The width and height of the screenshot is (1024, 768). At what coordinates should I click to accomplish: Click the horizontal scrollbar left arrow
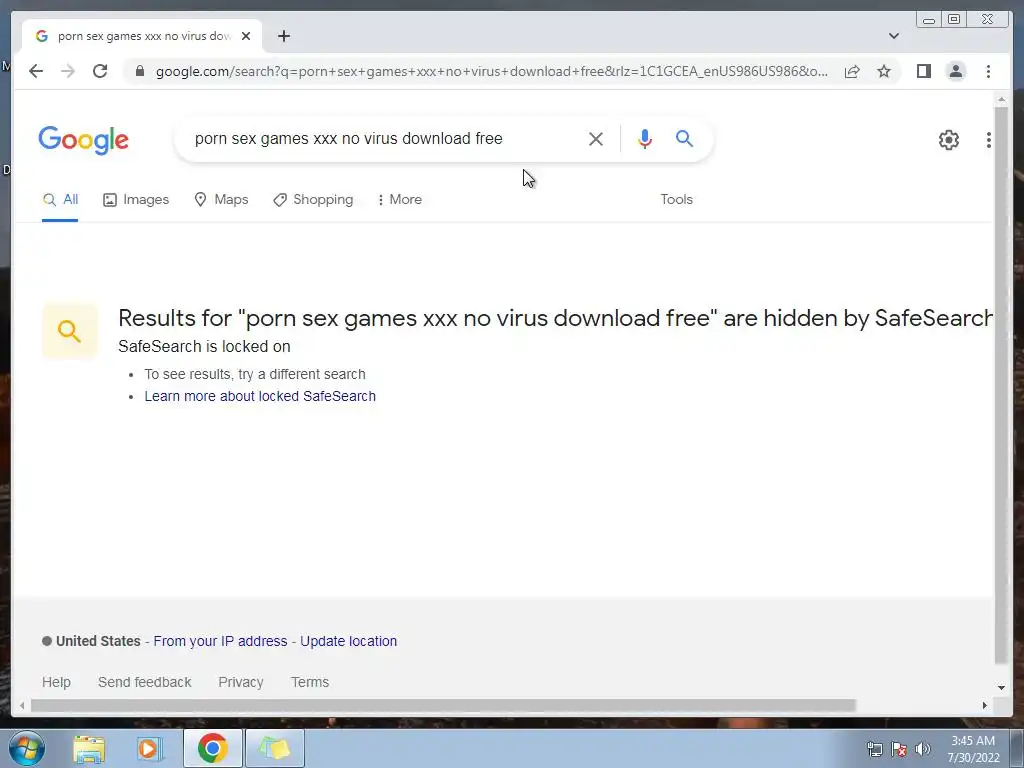(x=22, y=705)
